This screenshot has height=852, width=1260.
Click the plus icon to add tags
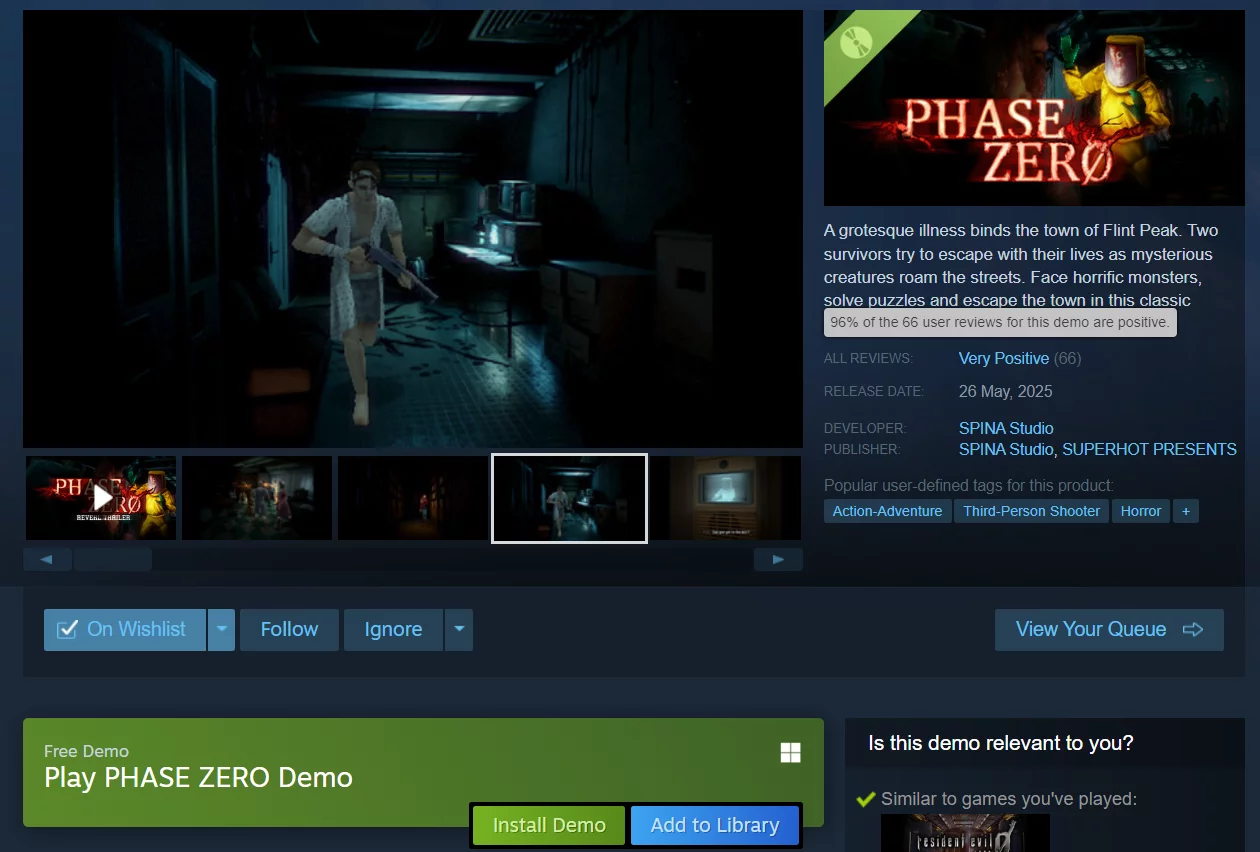coord(1185,511)
